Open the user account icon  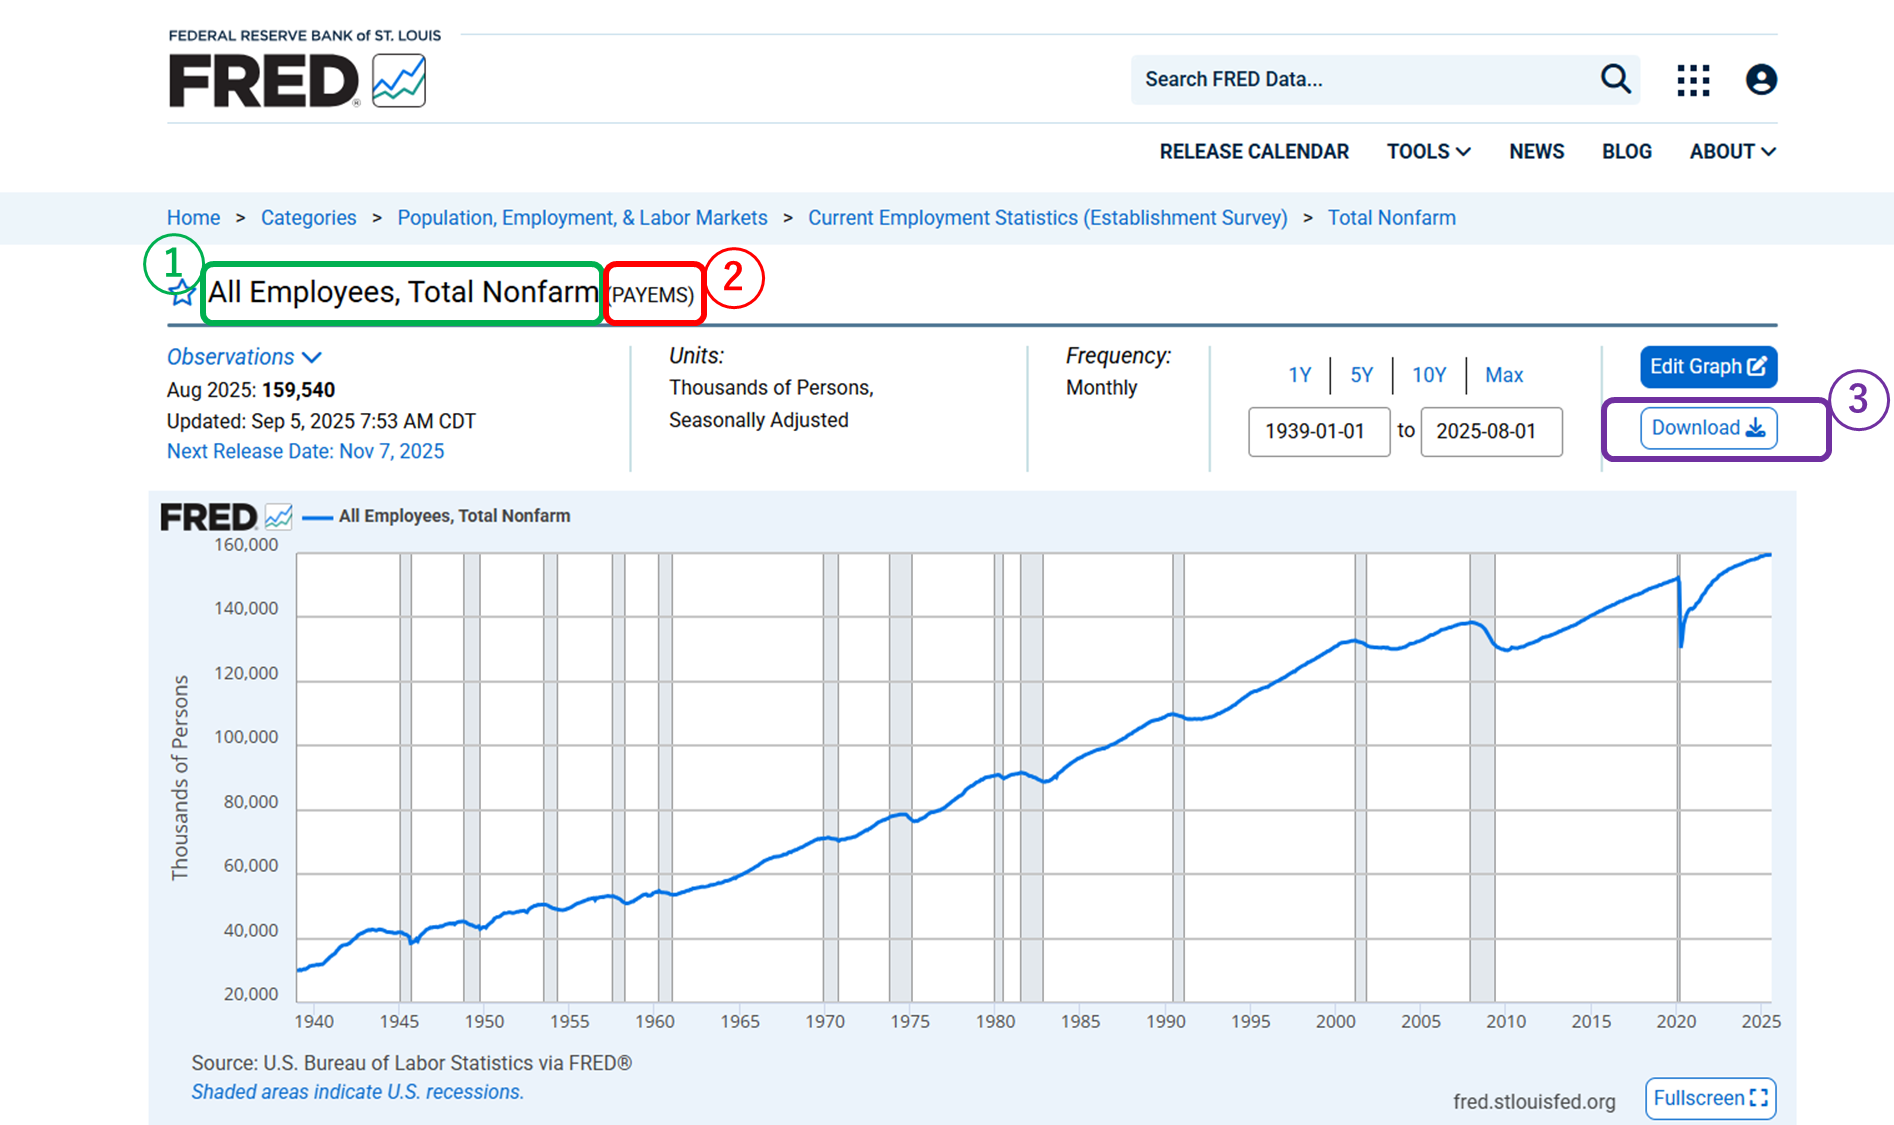pos(1761,80)
